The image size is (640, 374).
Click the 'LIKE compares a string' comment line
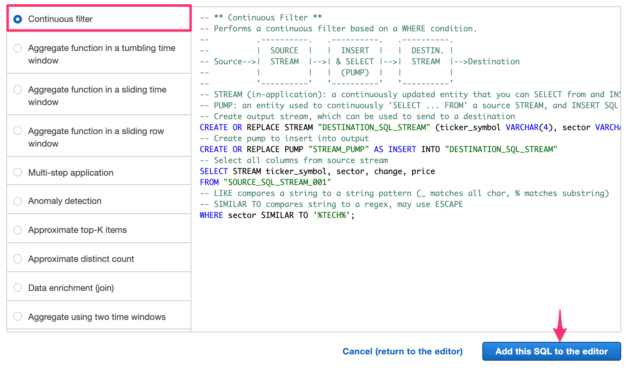pos(404,193)
